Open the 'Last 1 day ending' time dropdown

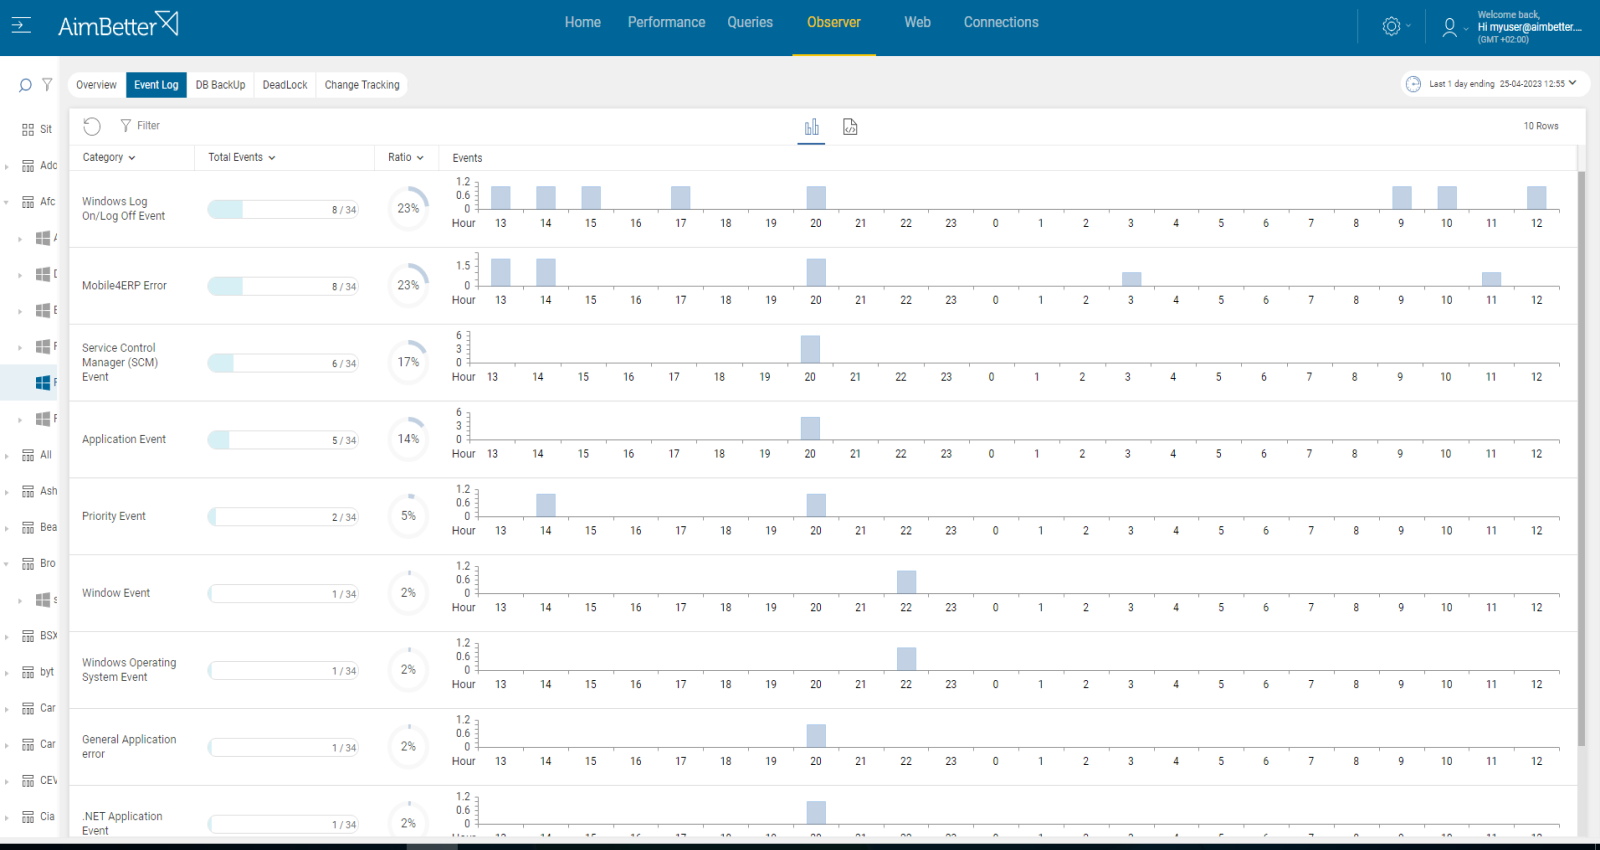tap(1503, 84)
